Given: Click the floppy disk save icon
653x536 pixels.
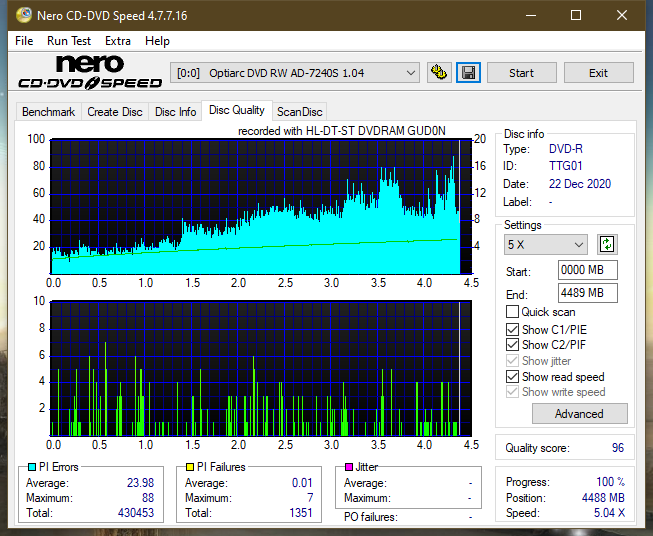Looking at the screenshot, I should tap(468, 73).
